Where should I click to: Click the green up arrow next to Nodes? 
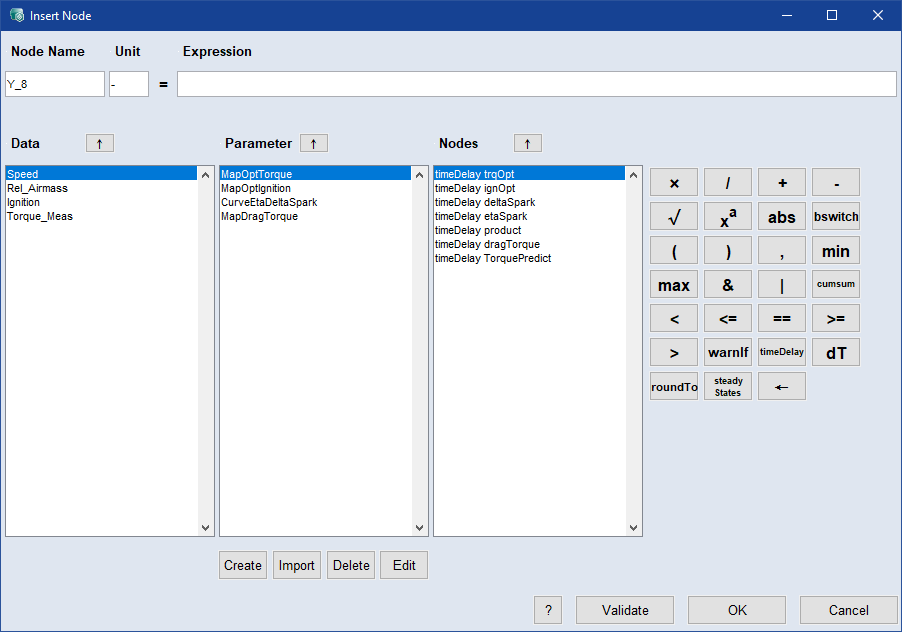tap(528, 143)
